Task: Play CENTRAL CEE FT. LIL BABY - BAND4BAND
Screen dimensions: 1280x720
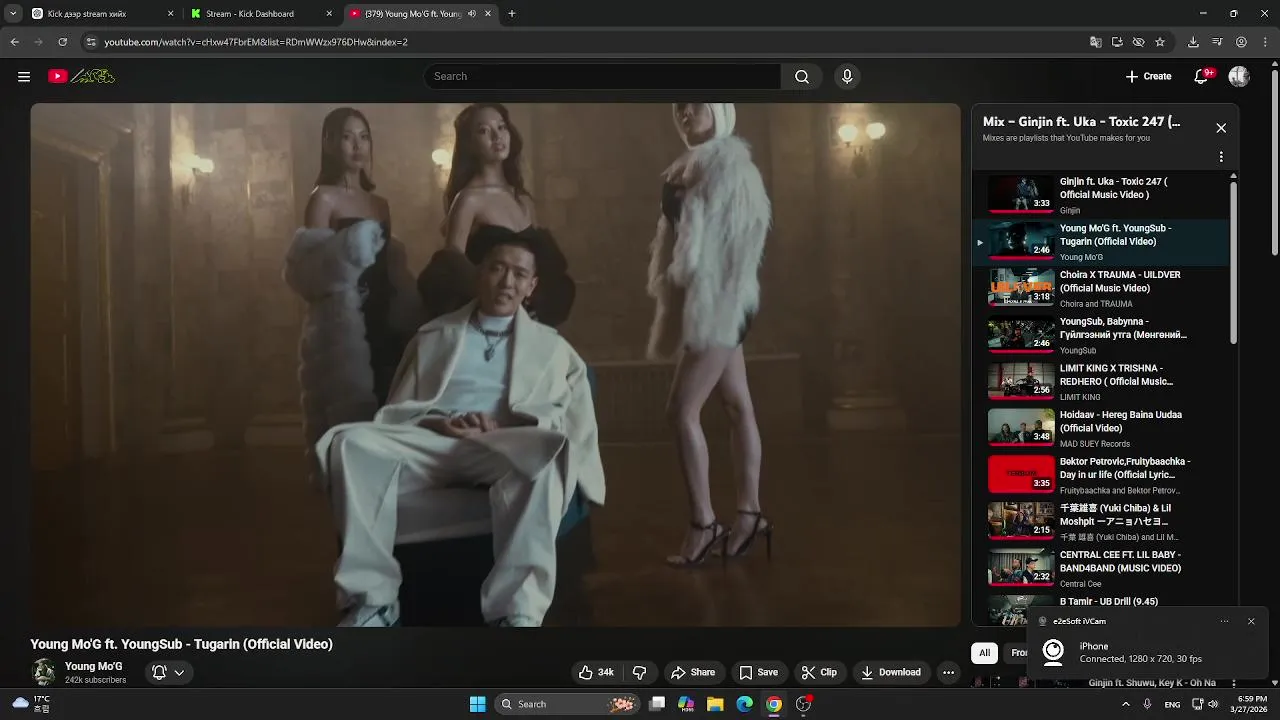Action: [1100, 568]
